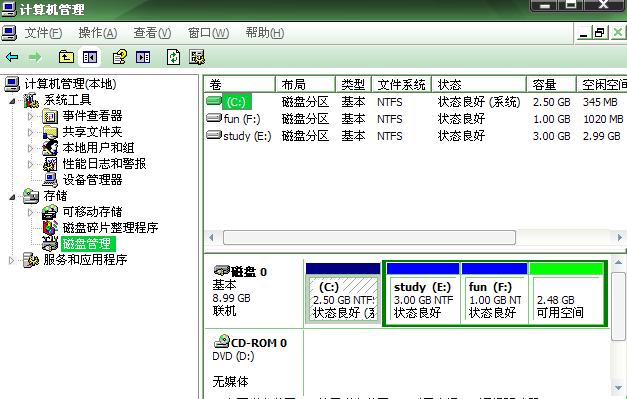Click the horizontal scrollbar right arrow
This screenshot has height=399, width=627.
click(x=619, y=237)
